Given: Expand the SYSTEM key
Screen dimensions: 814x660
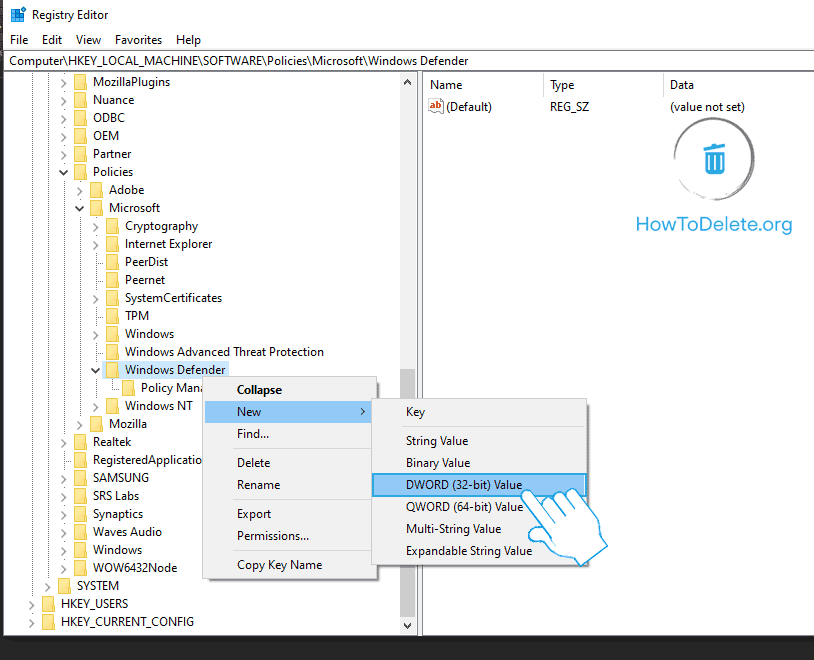Looking at the screenshot, I should [47, 585].
